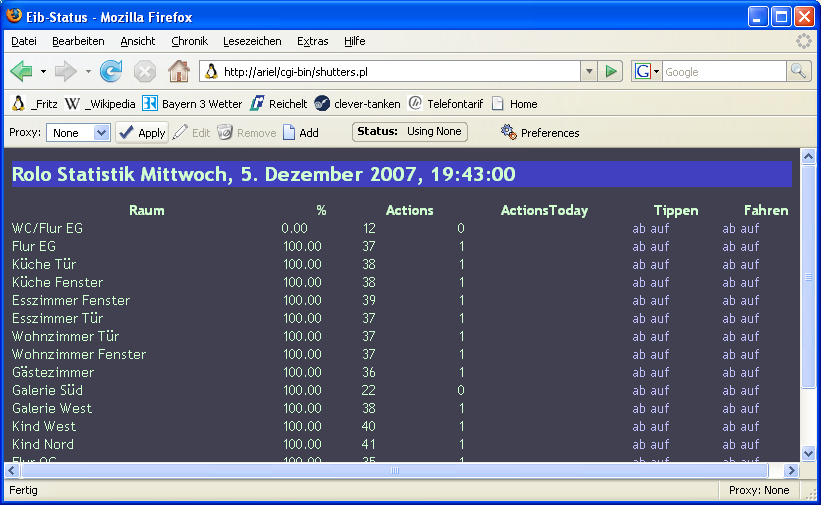
Task: Open the Extras menu
Action: [x=312, y=41]
